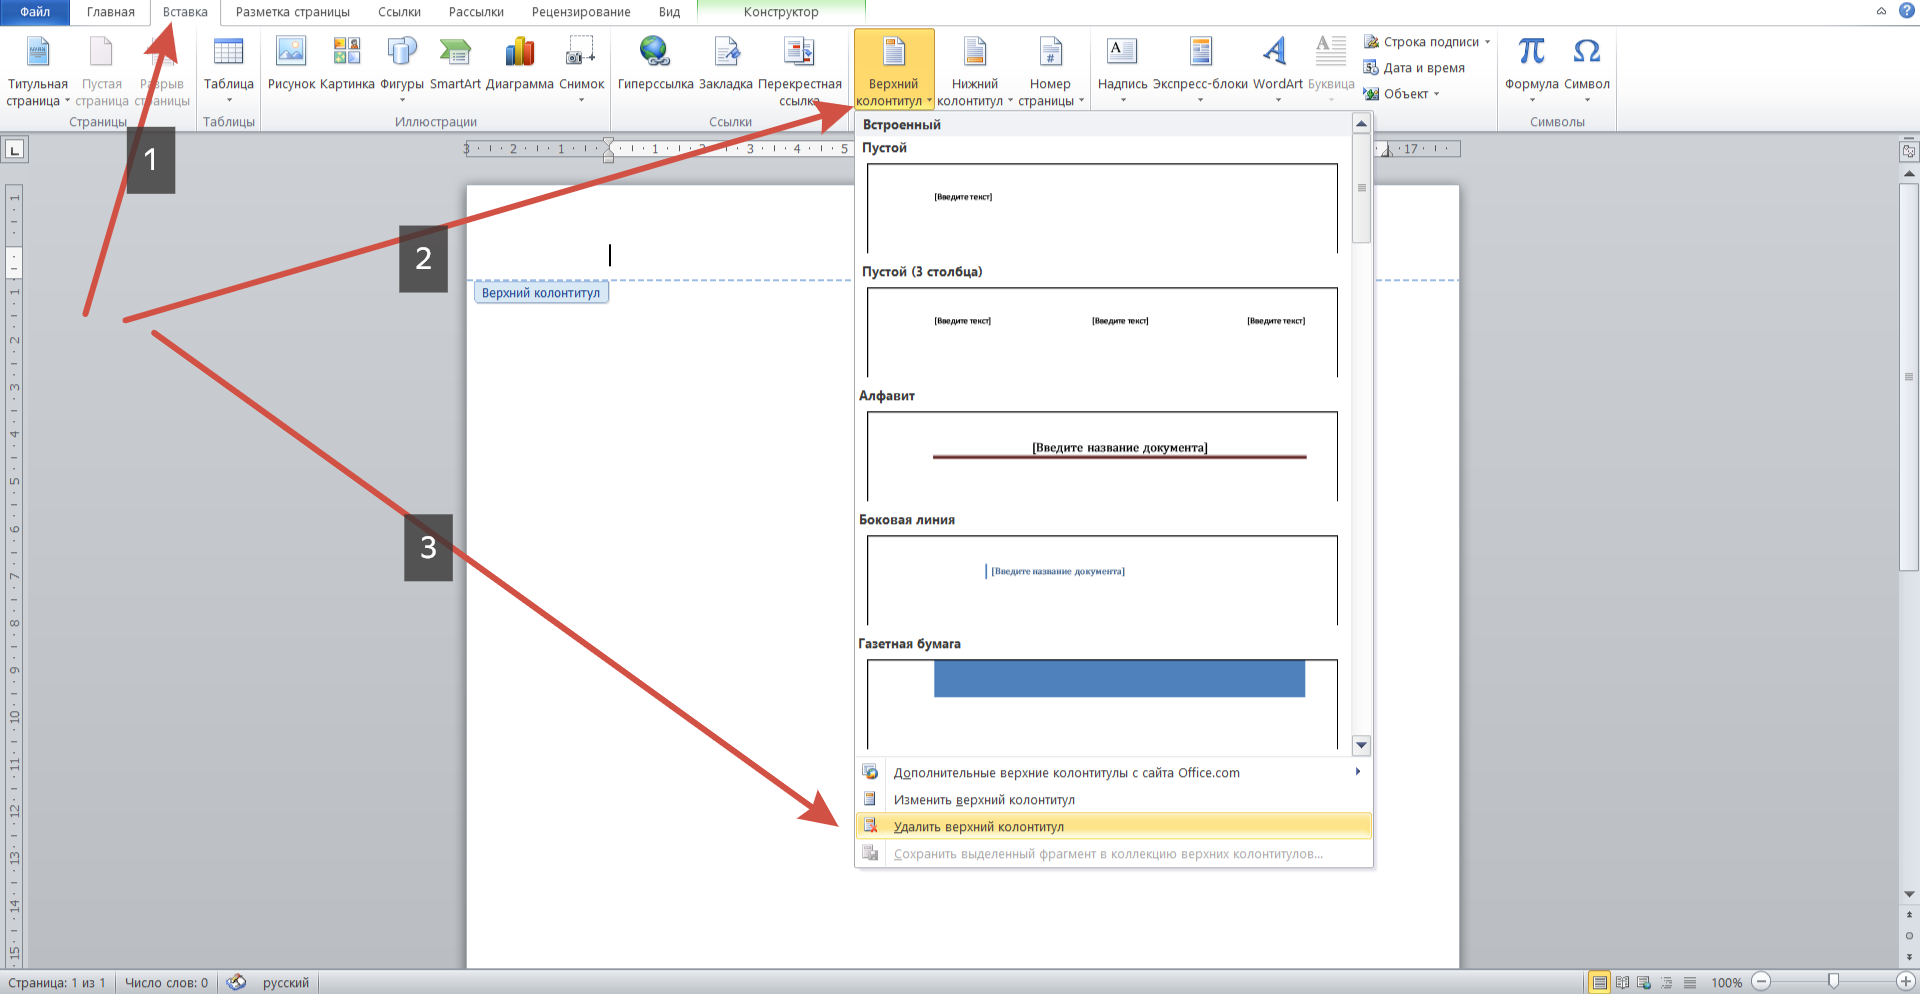Insert a WordArt text object
The height and width of the screenshot is (994, 1920).
(1276, 52)
